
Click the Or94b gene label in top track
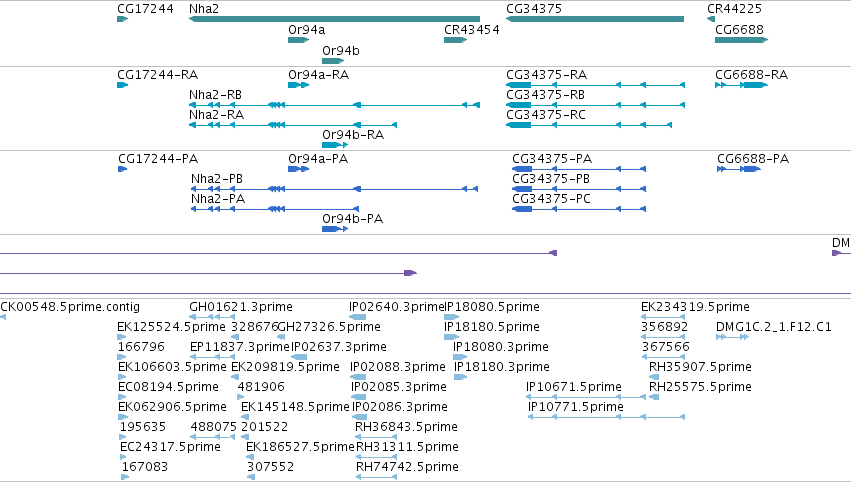tap(341, 50)
